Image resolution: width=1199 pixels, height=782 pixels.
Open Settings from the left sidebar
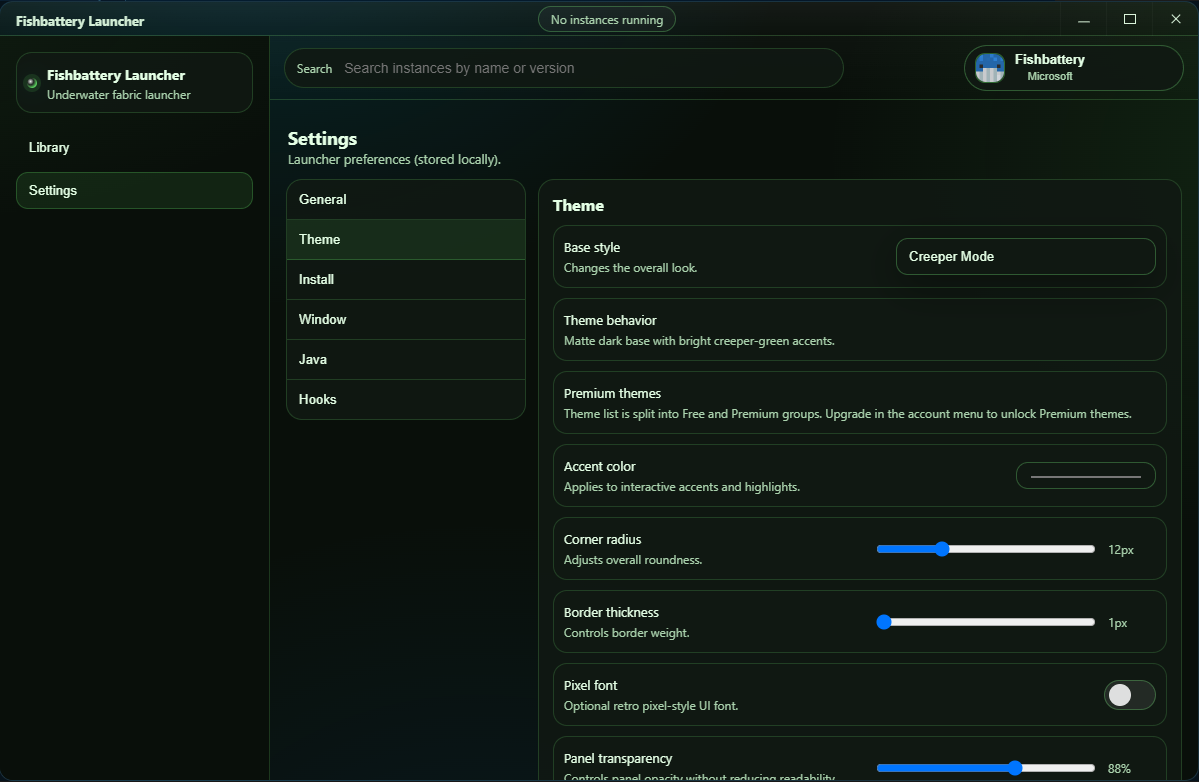point(134,190)
